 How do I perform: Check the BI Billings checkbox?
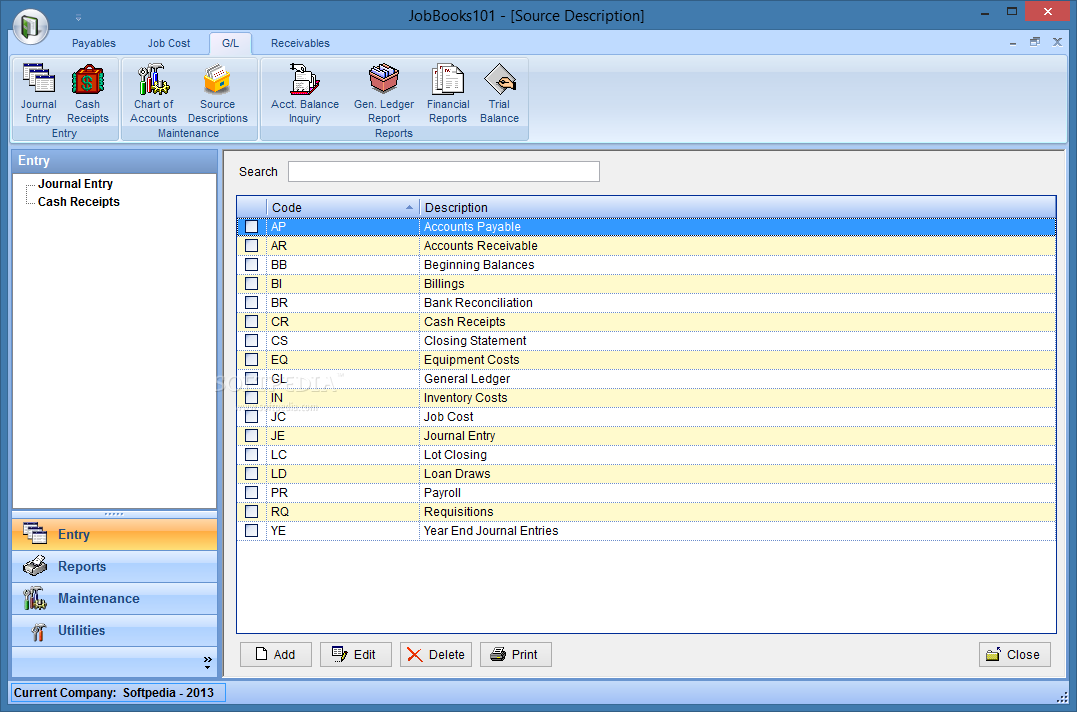coord(251,284)
